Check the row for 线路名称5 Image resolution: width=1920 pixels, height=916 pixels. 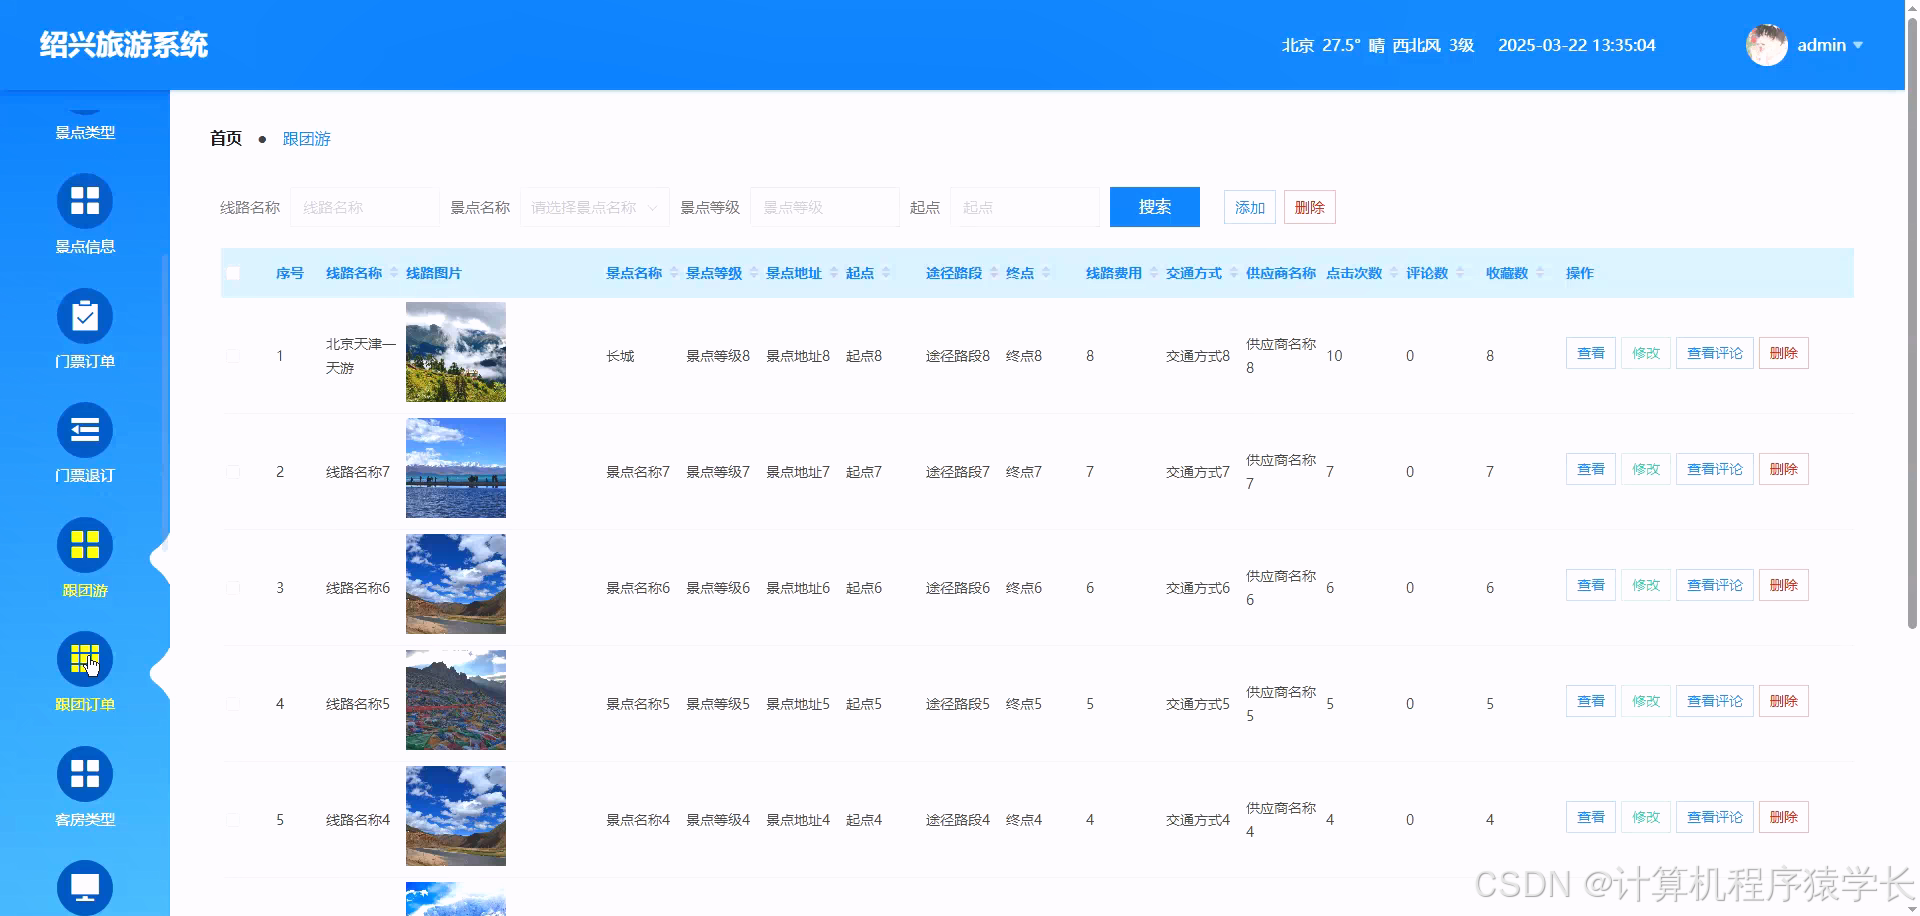coord(233,704)
